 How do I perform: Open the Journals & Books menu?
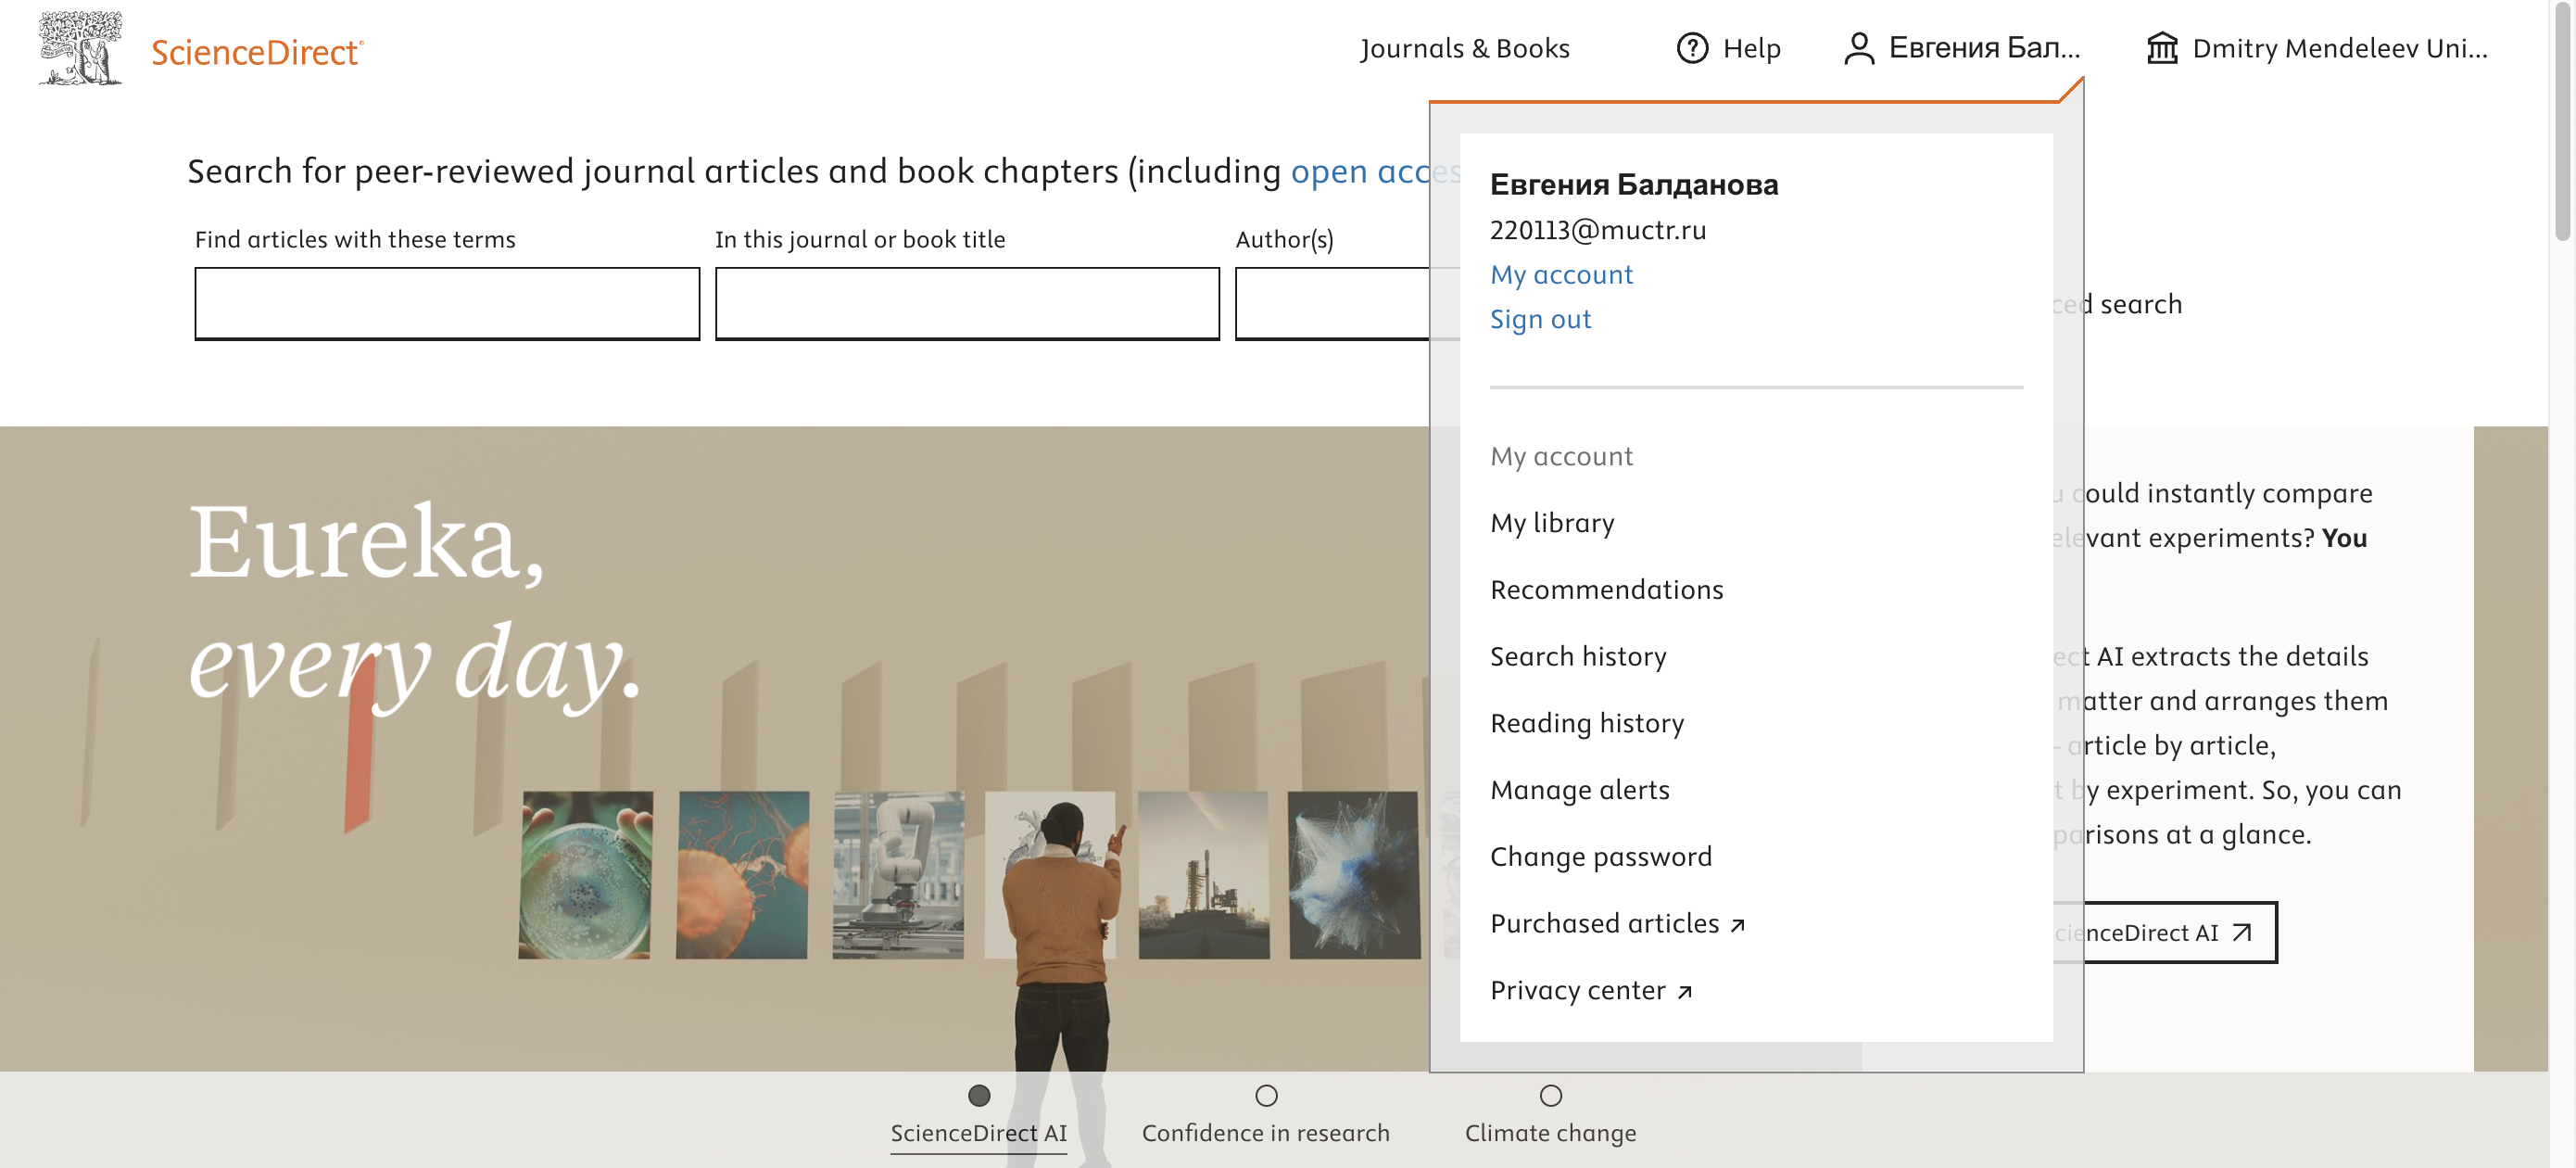coord(1464,48)
